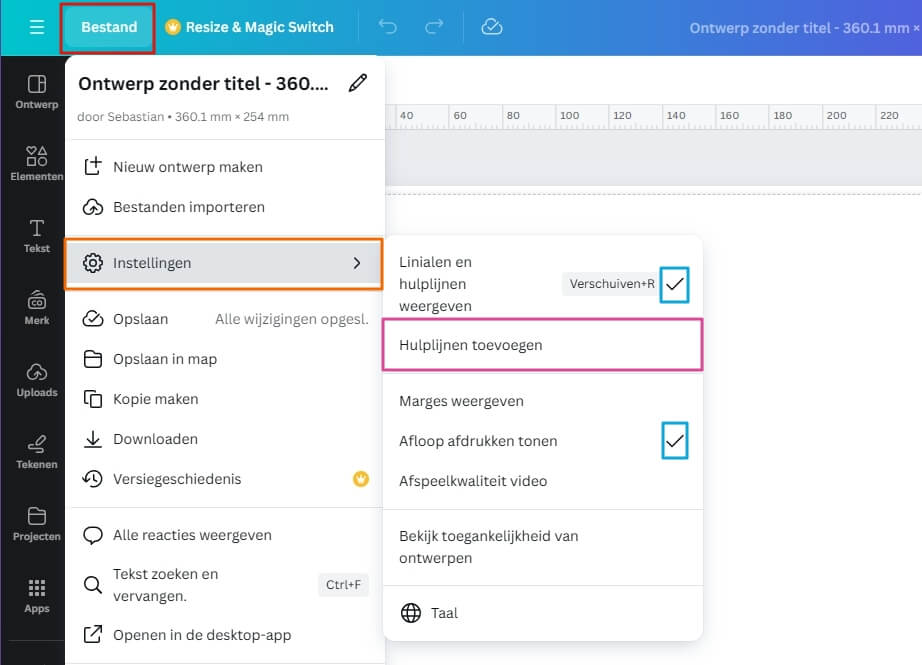Open Tekst zoeken en vervangen

click(x=225, y=584)
